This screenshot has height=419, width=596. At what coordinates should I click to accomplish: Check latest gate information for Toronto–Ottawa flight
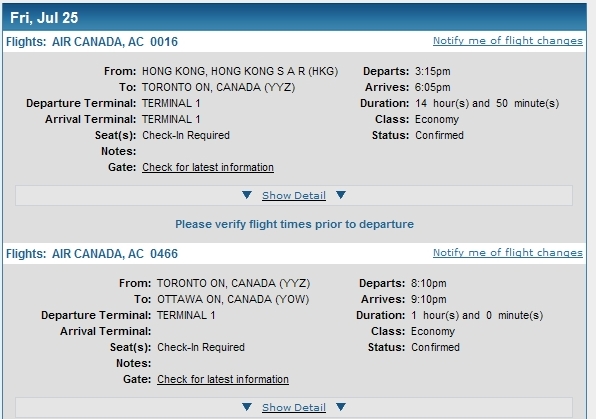[223, 379]
